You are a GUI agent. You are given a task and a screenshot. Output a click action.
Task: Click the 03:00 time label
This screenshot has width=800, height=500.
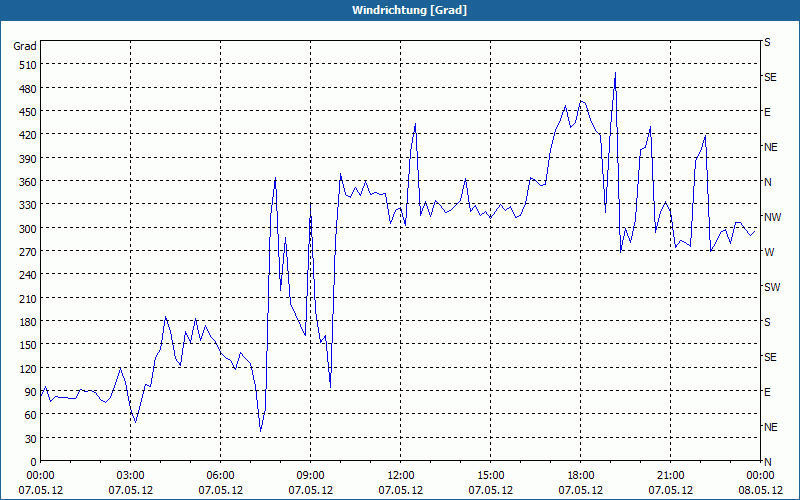[131, 476]
